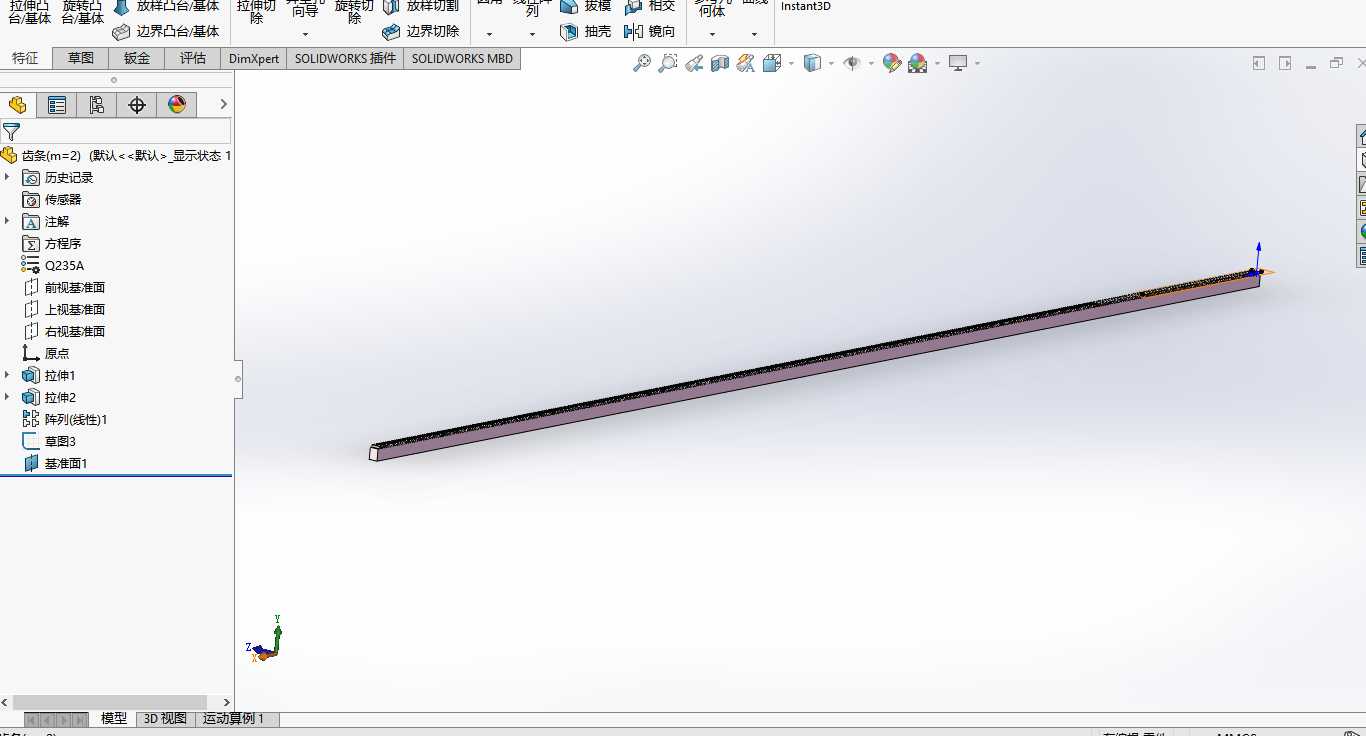Image resolution: width=1366 pixels, height=736 pixels.
Task: Expand the 历史记录 history folder
Action: pos(7,177)
